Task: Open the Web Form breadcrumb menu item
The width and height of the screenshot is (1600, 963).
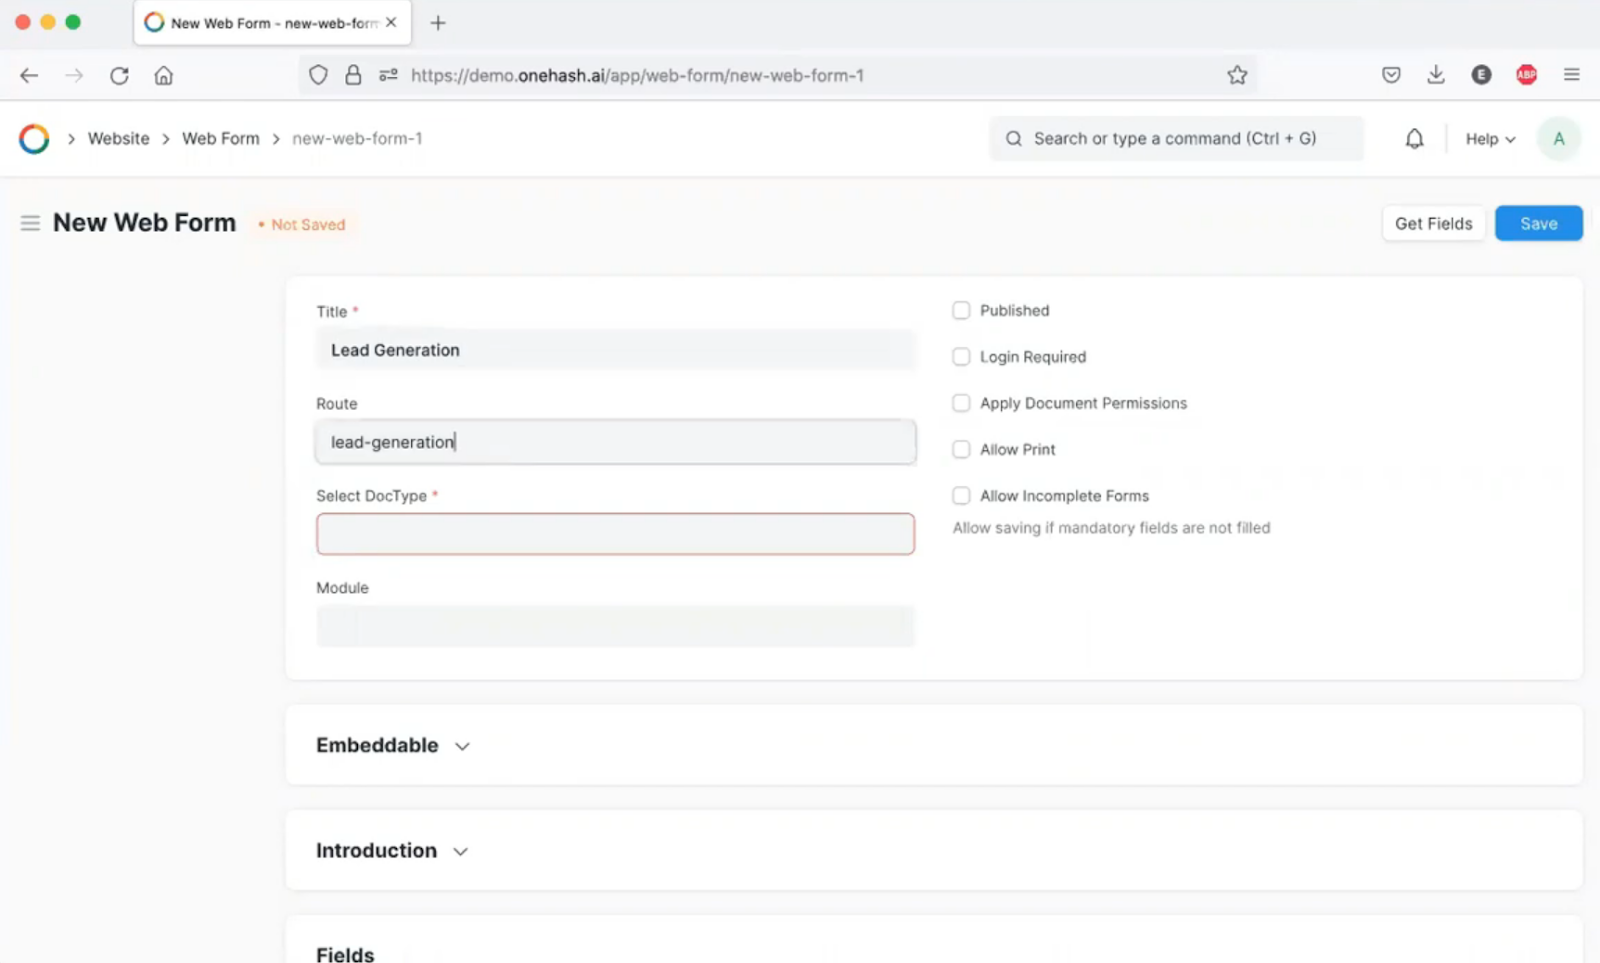Action: click(220, 138)
